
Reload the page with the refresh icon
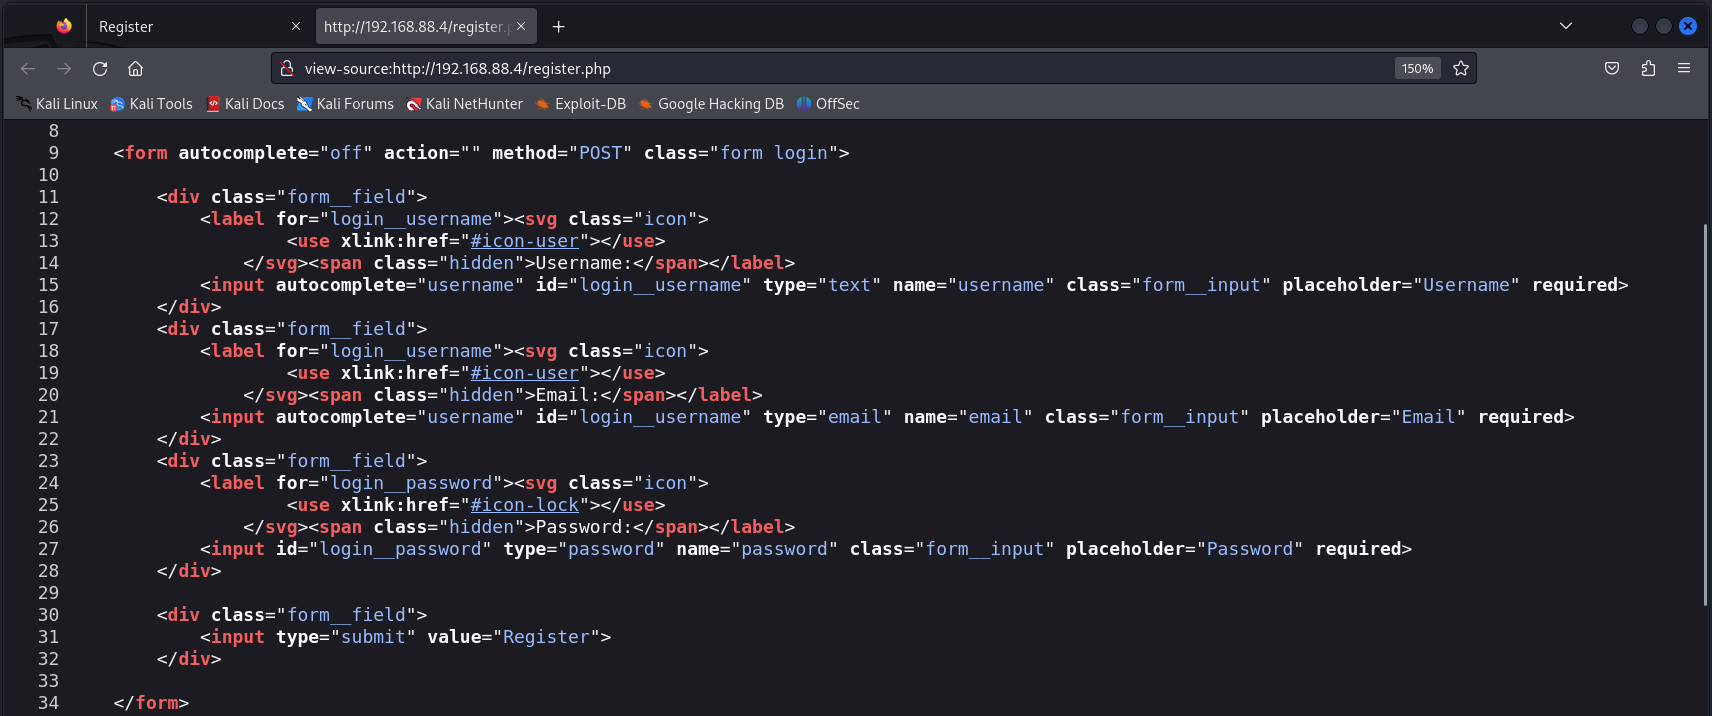click(100, 68)
